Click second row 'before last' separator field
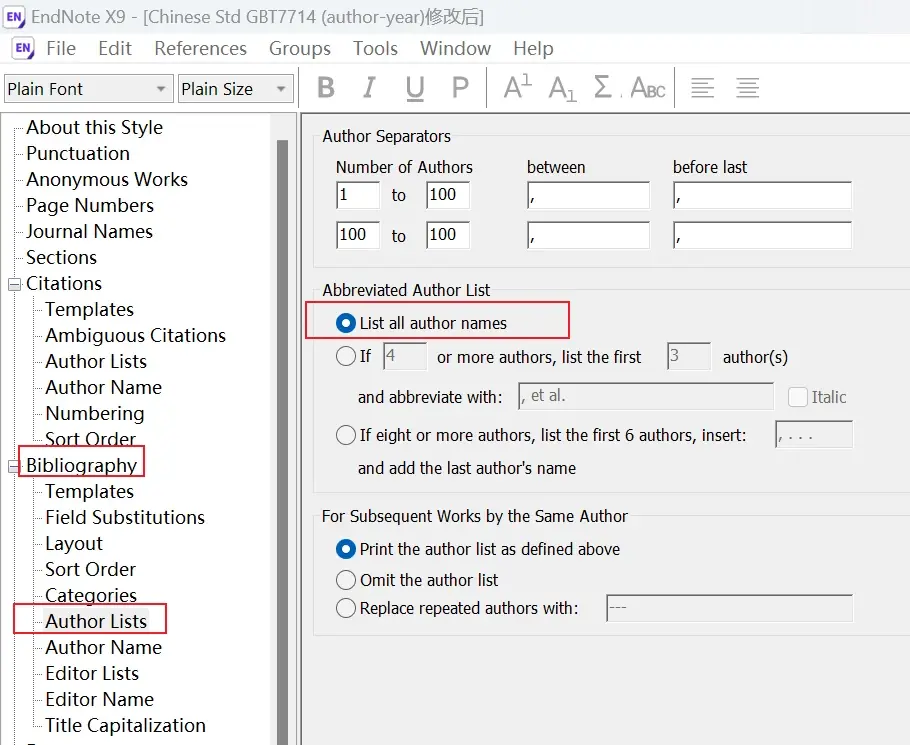This screenshot has width=910, height=745. coord(762,235)
